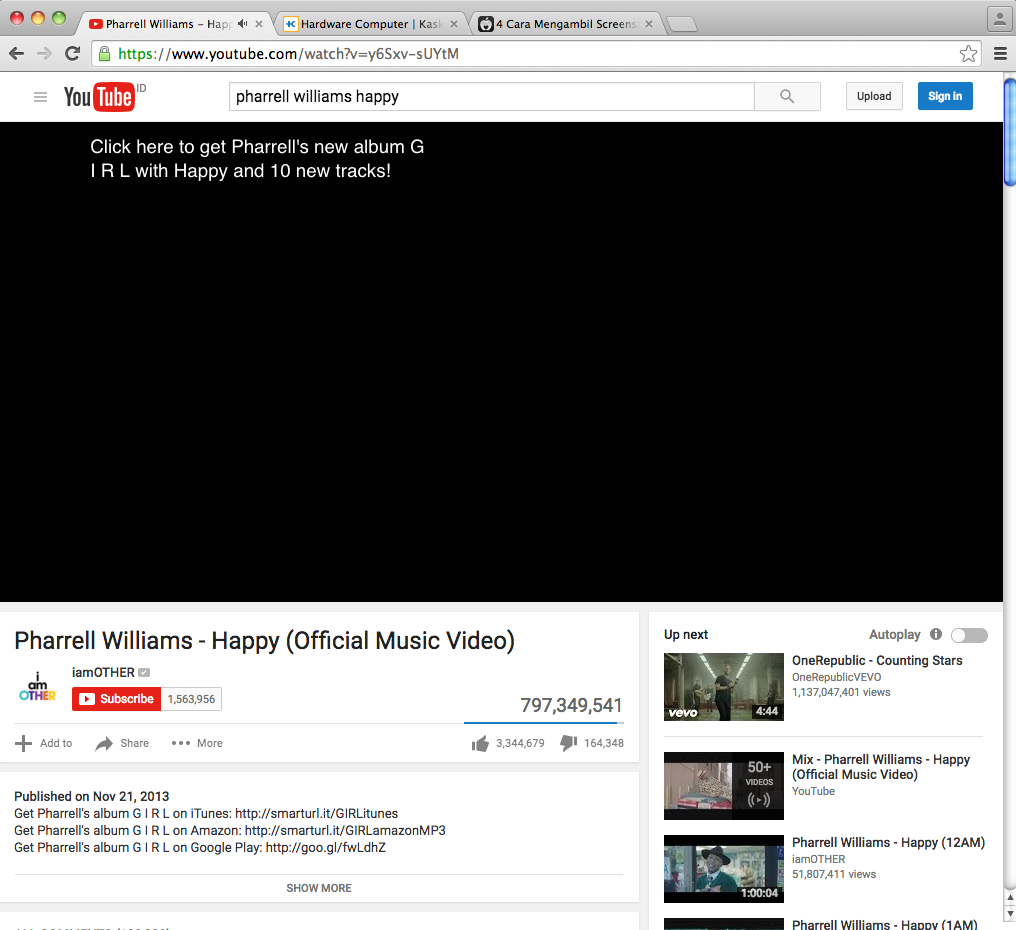Viewport: 1016px width, 930px height.
Task: Click the Add to plus icon
Action: 23,743
